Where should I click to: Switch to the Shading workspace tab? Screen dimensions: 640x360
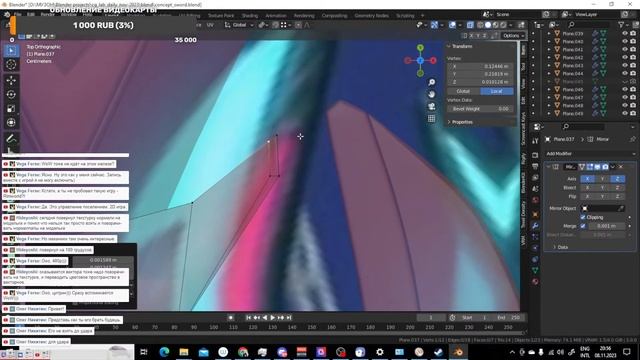point(249,16)
